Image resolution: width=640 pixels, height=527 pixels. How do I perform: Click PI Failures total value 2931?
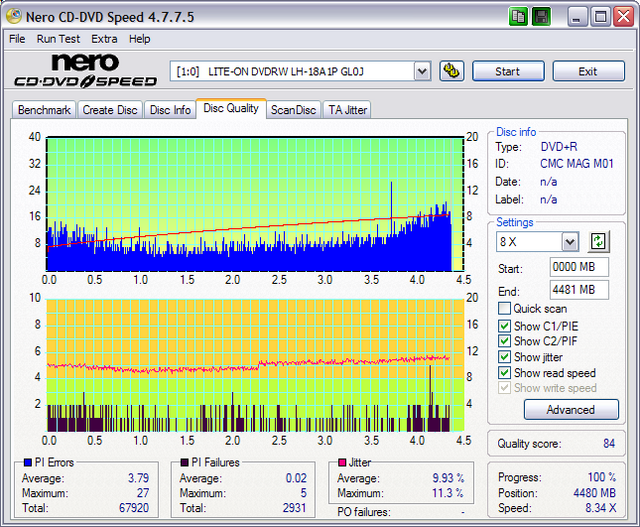(x=294, y=508)
